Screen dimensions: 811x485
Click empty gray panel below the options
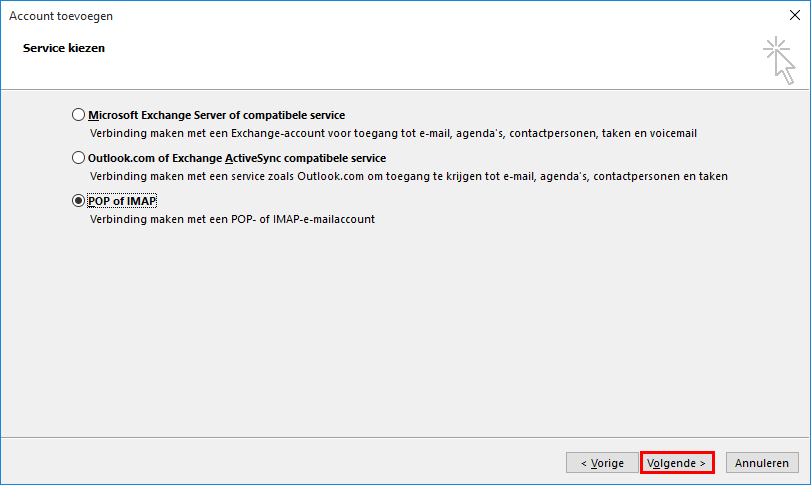coord(400,340)
